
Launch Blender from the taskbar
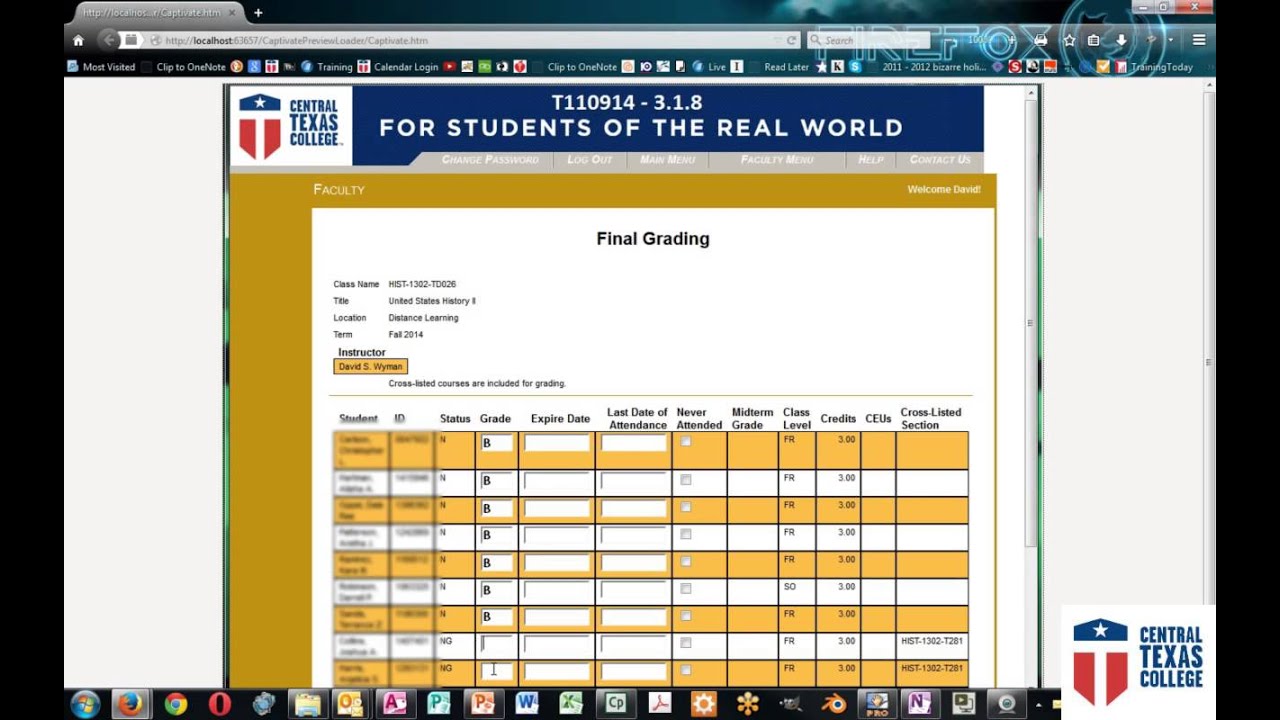tap(834, 703)
